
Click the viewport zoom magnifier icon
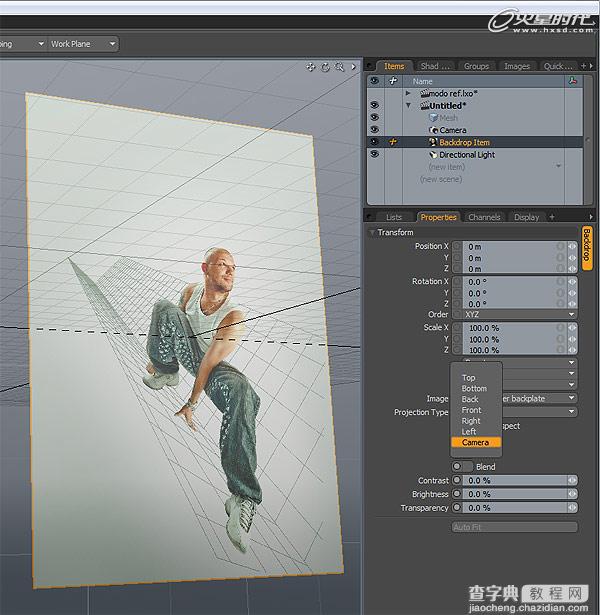(x=339, y=67)
